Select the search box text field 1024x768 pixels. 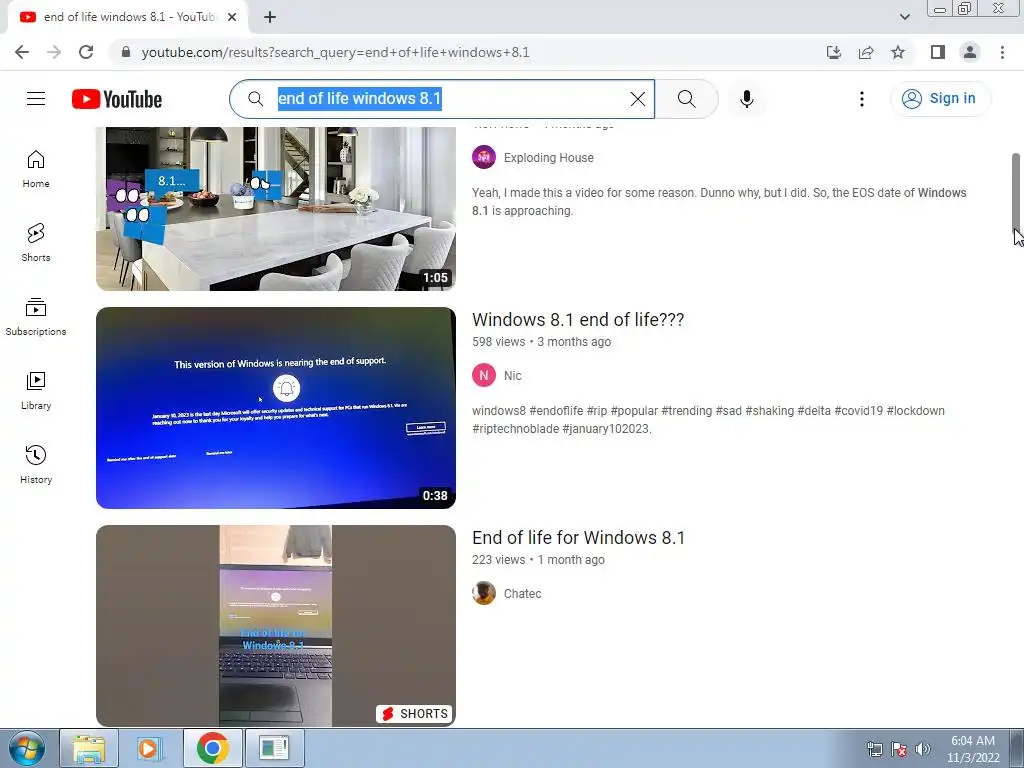(x=442, y=99)
